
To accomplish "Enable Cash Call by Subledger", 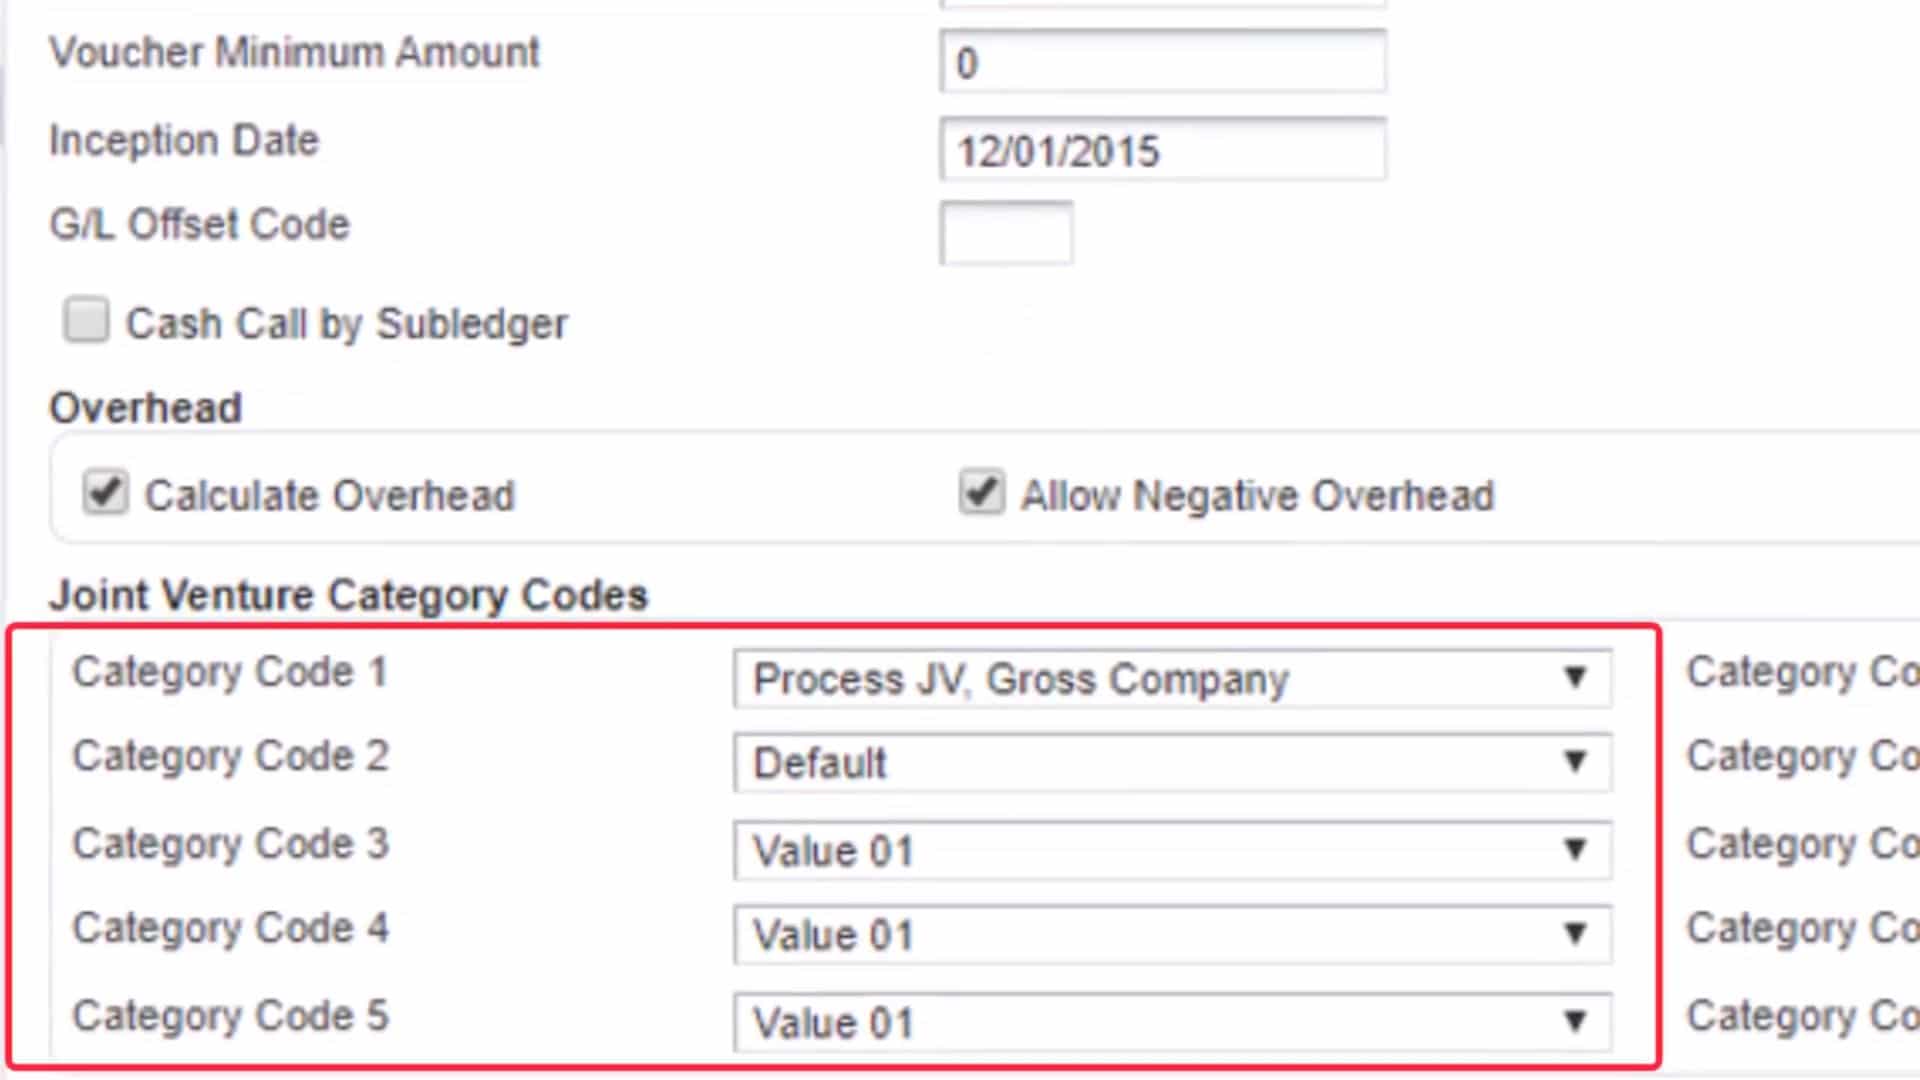I will click(86, 320).
